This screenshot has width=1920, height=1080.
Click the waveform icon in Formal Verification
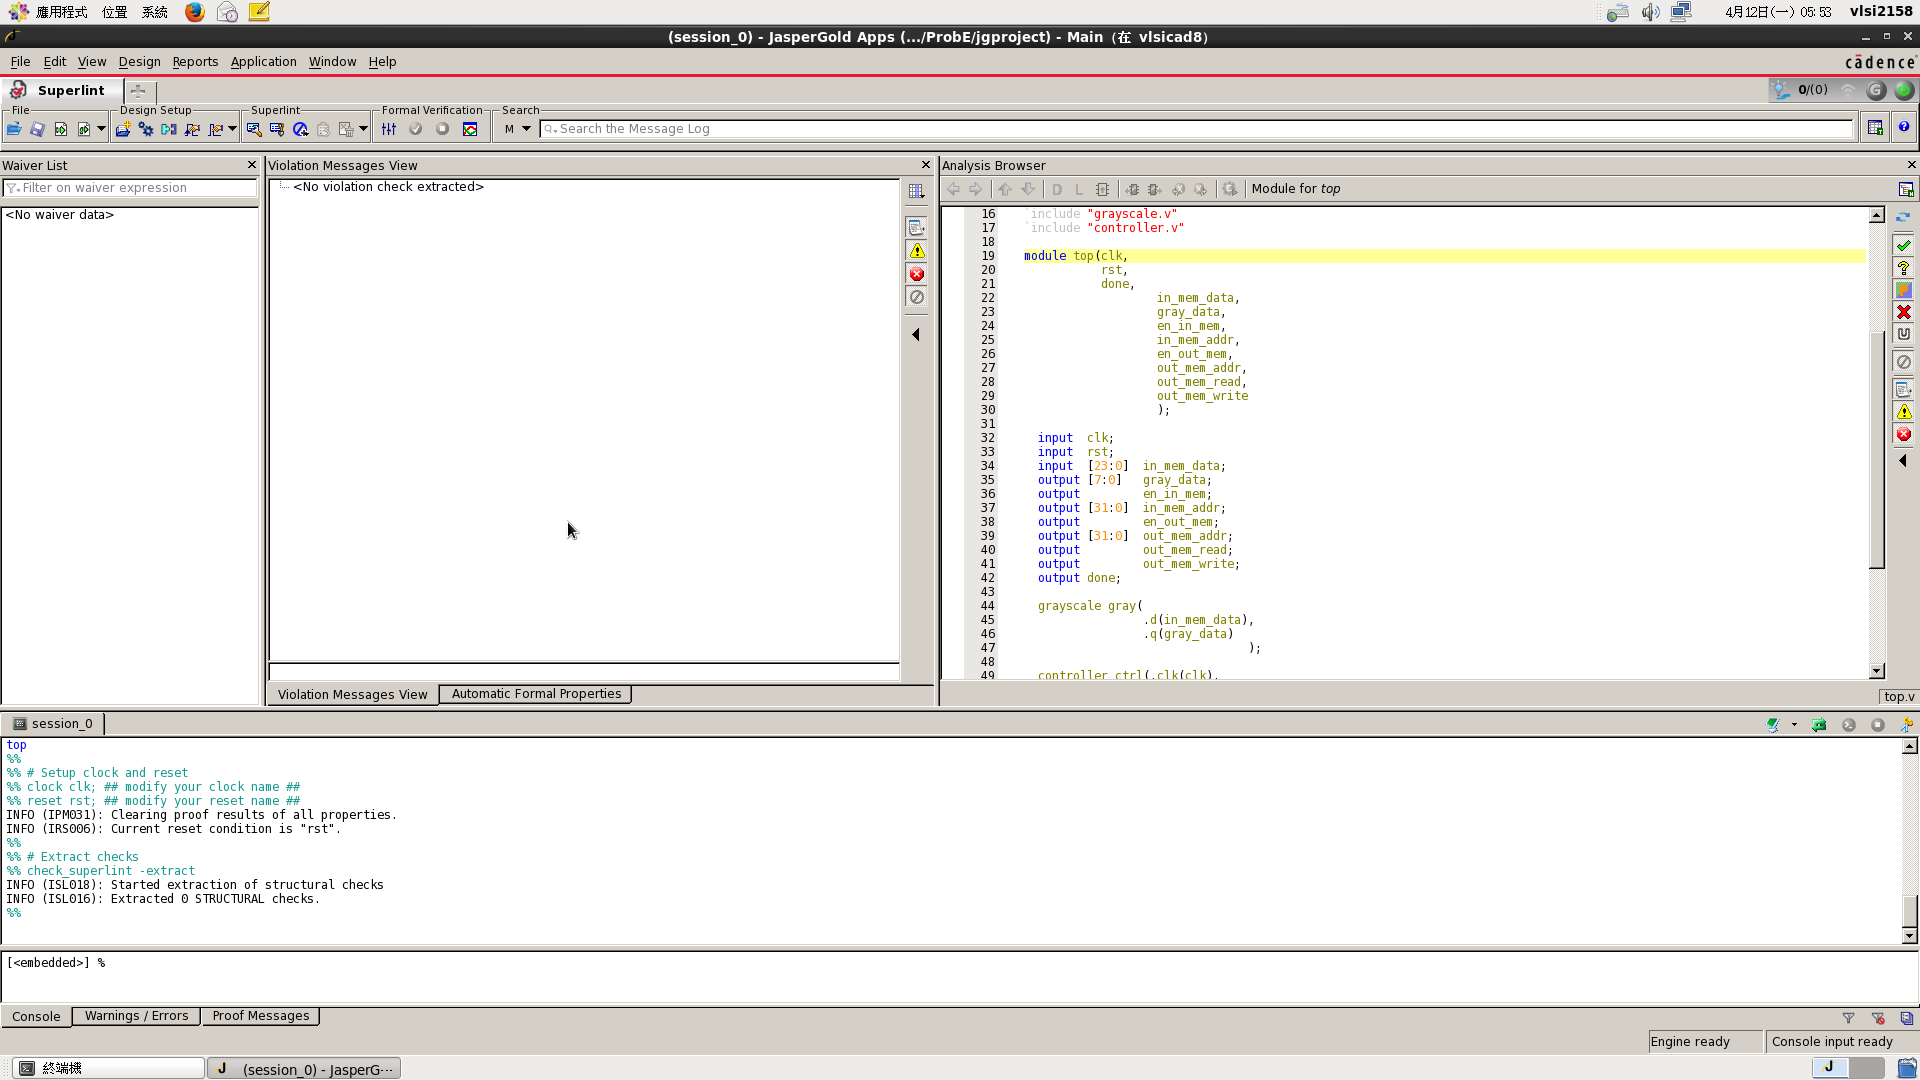[x=470, y=129]
